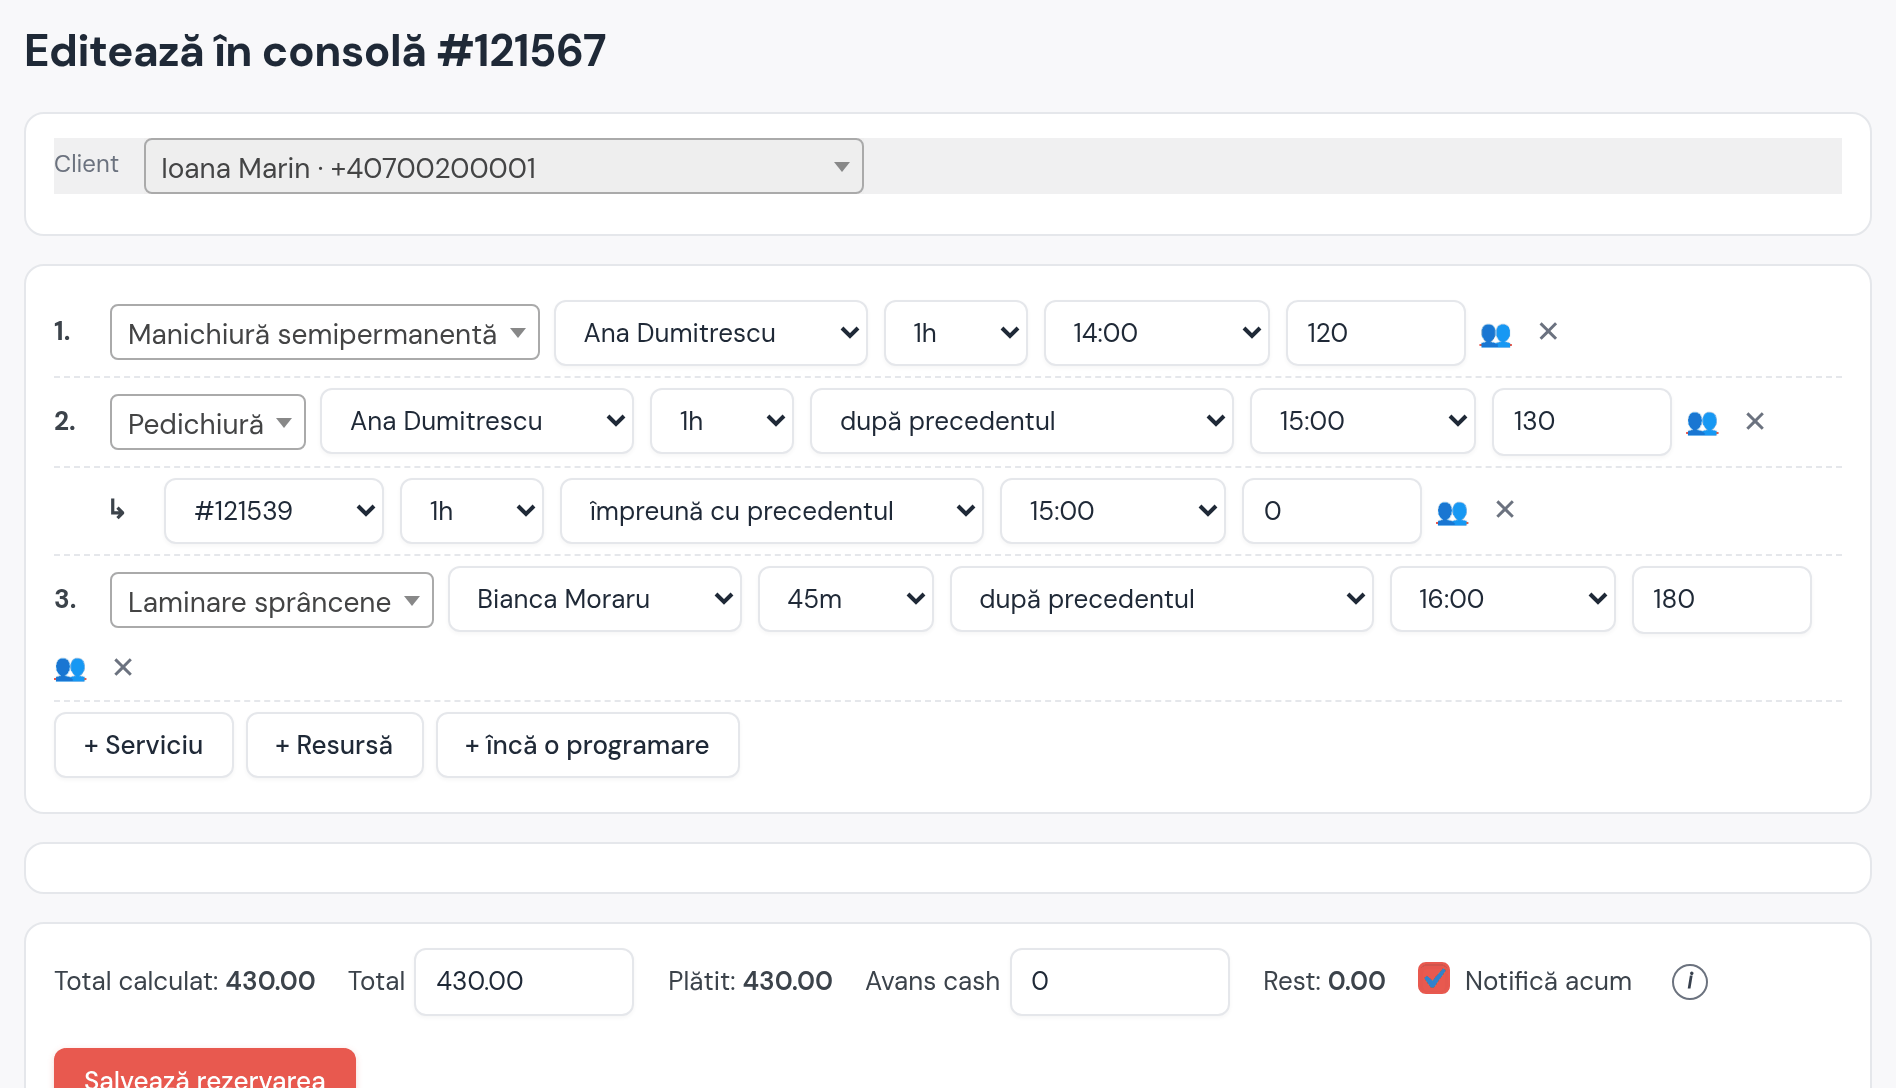1896x1088 pixels.
Task: Open the Manichiură semipermanentă service dropdown
Action: [x=325, y=332]
